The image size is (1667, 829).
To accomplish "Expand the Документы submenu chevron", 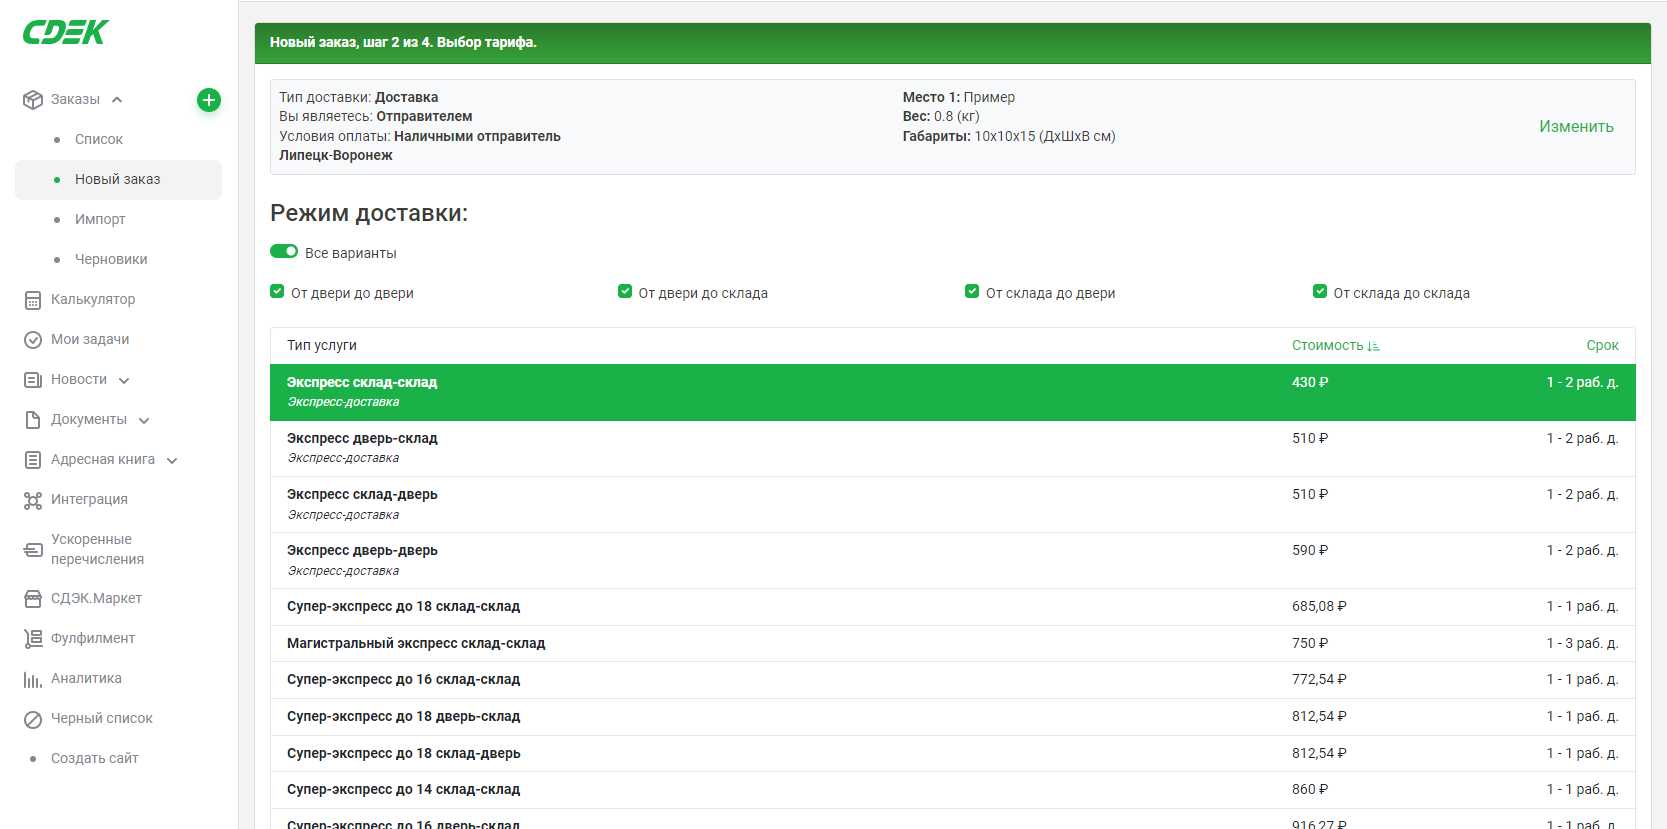I will tap(144, 421).
